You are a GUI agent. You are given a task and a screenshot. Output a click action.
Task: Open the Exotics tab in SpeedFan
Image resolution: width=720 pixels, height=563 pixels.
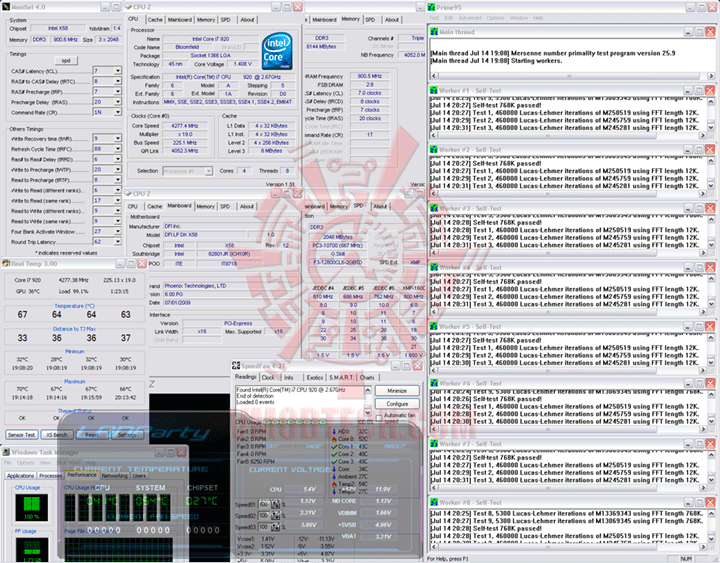point(315,377)
